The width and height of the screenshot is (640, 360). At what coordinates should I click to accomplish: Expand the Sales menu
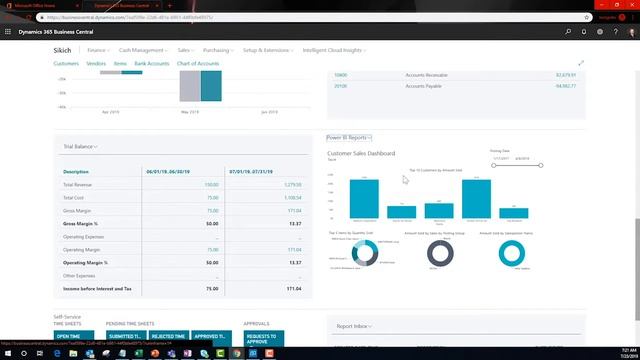click(186, 50)
